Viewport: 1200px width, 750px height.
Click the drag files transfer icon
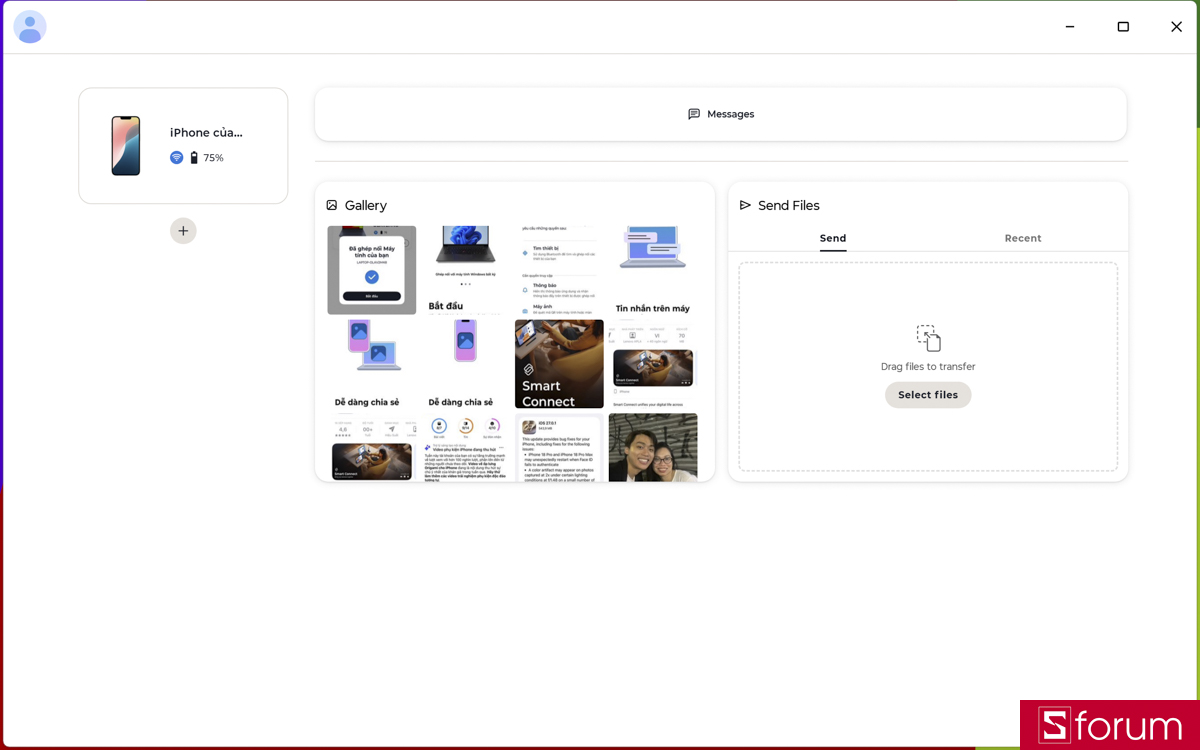[928, 338]
